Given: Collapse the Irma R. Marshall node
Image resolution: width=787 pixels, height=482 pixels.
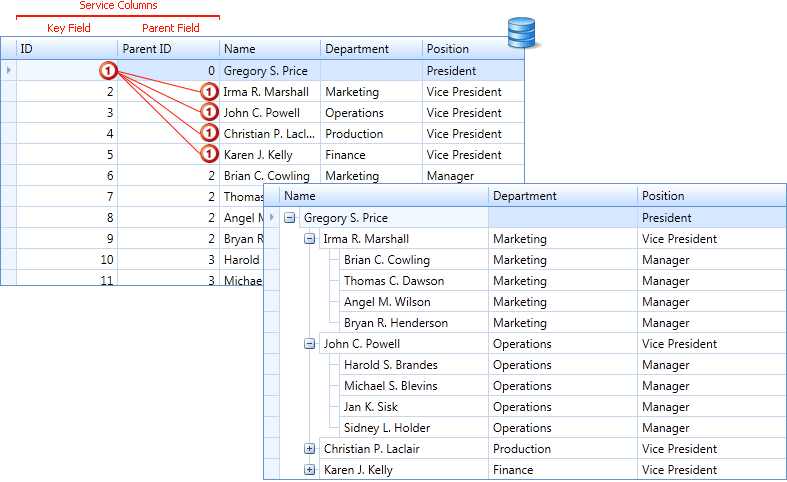Looking at the screenshot, I should pos(310,239).
